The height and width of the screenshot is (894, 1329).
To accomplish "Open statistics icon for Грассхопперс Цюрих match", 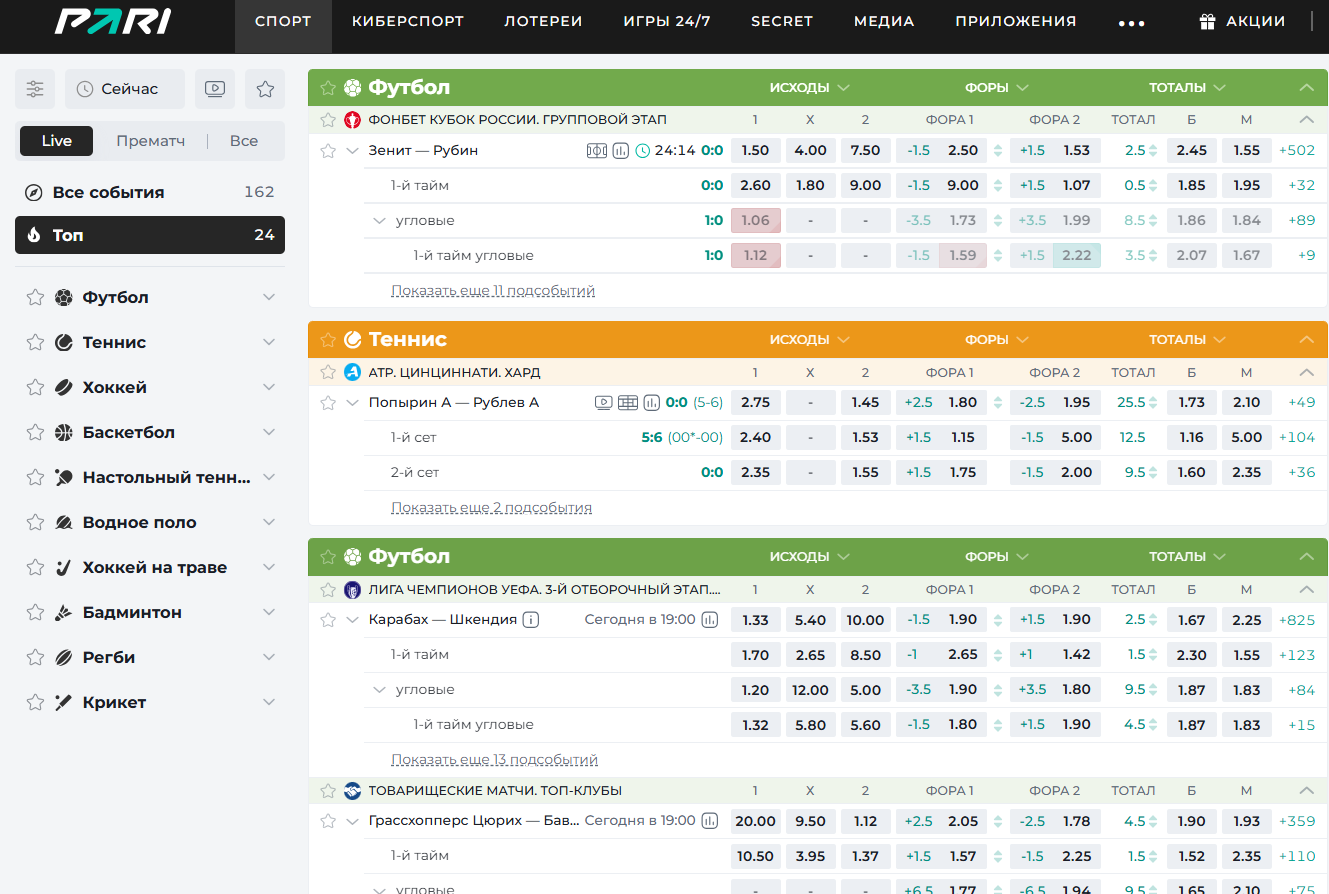I will (x=710, y=821).
